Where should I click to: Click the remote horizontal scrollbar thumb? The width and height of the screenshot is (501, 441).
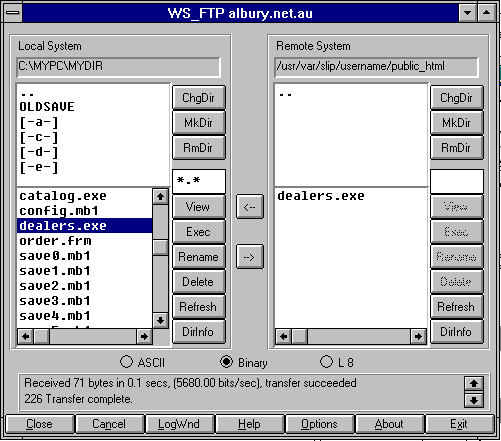point(300,337)
